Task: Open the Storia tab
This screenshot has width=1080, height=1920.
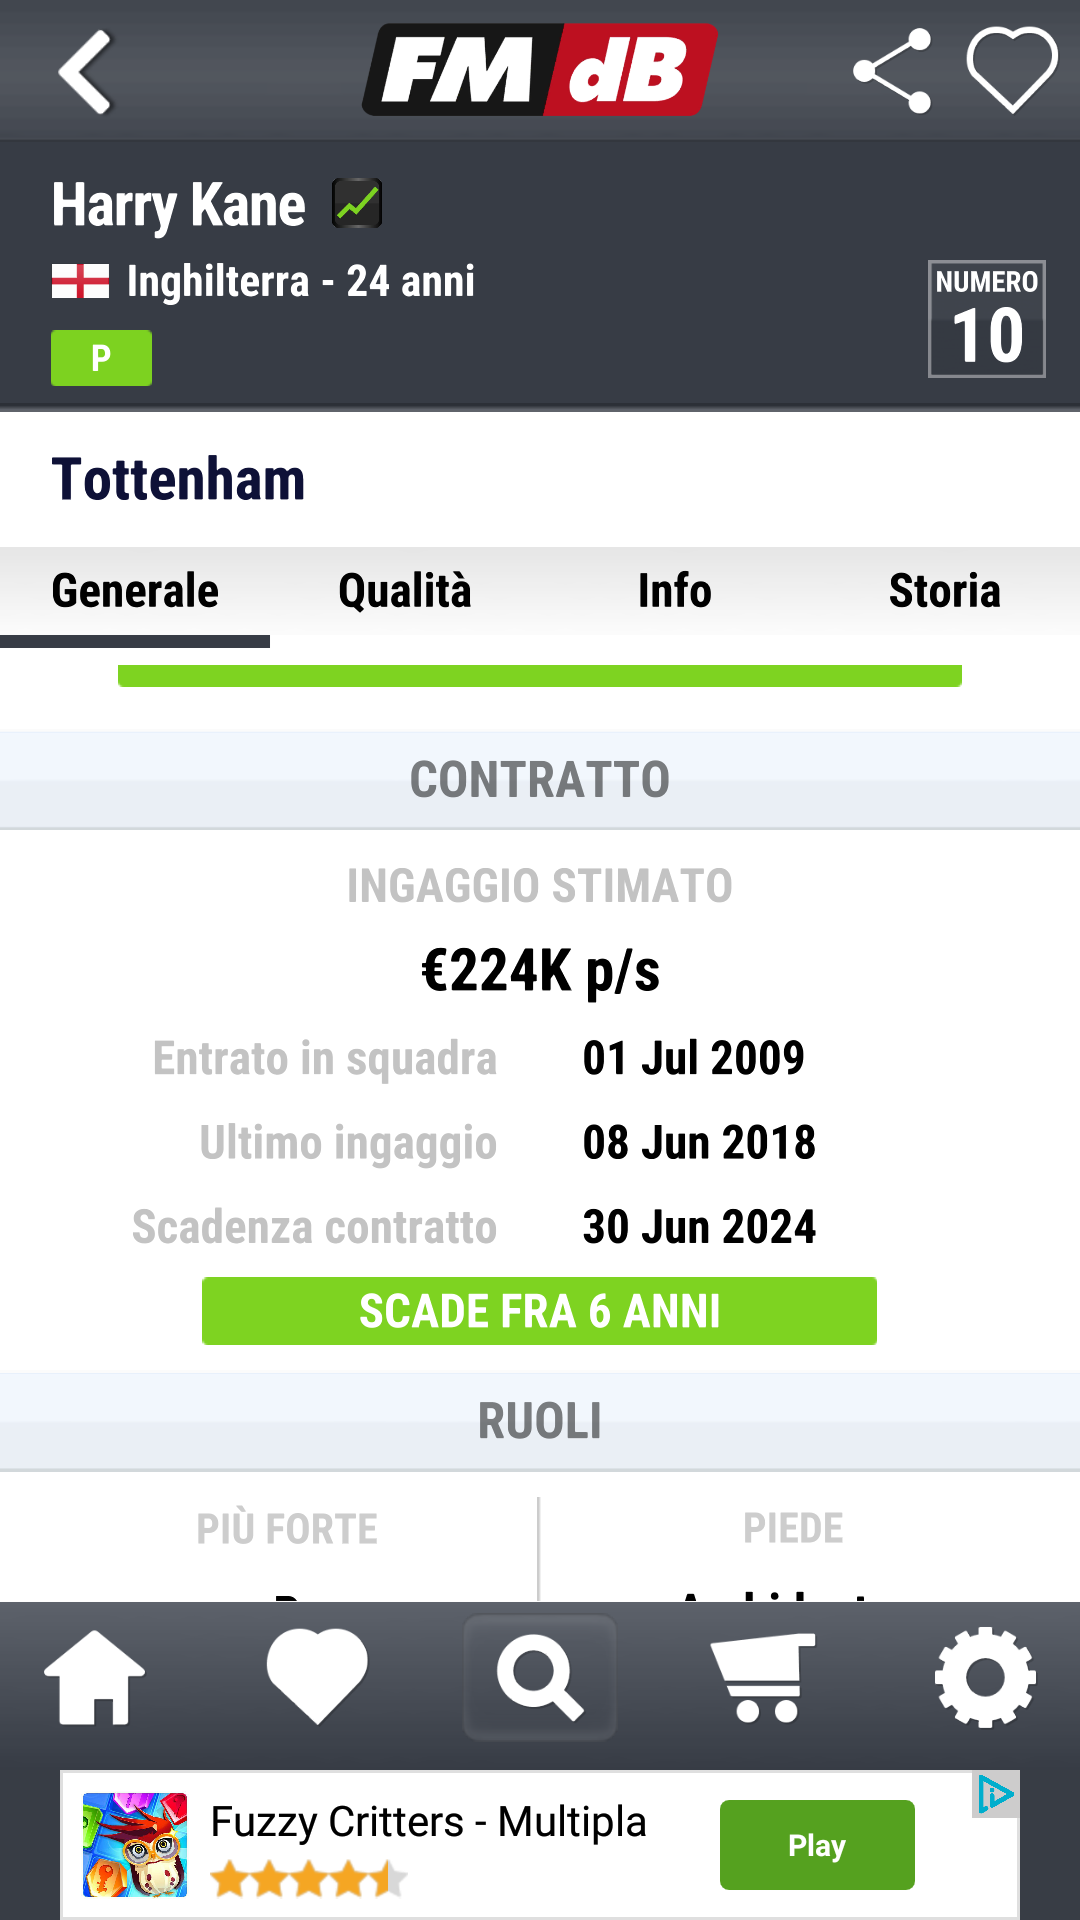Action: click(x=945, y=591)
